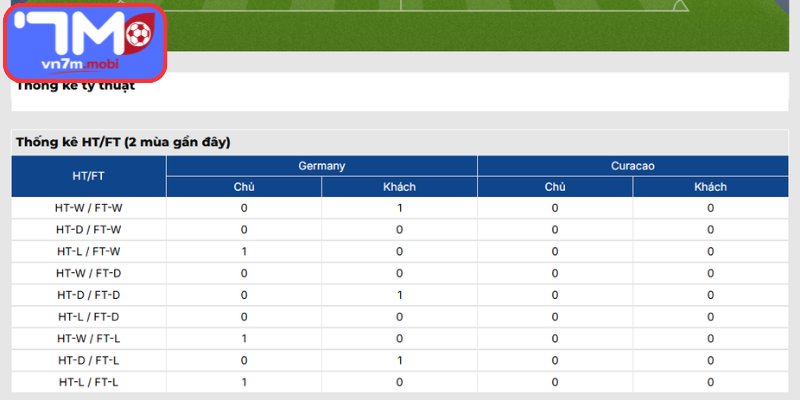Click the HT-W / FT-L row label

(x=89, y=339)
